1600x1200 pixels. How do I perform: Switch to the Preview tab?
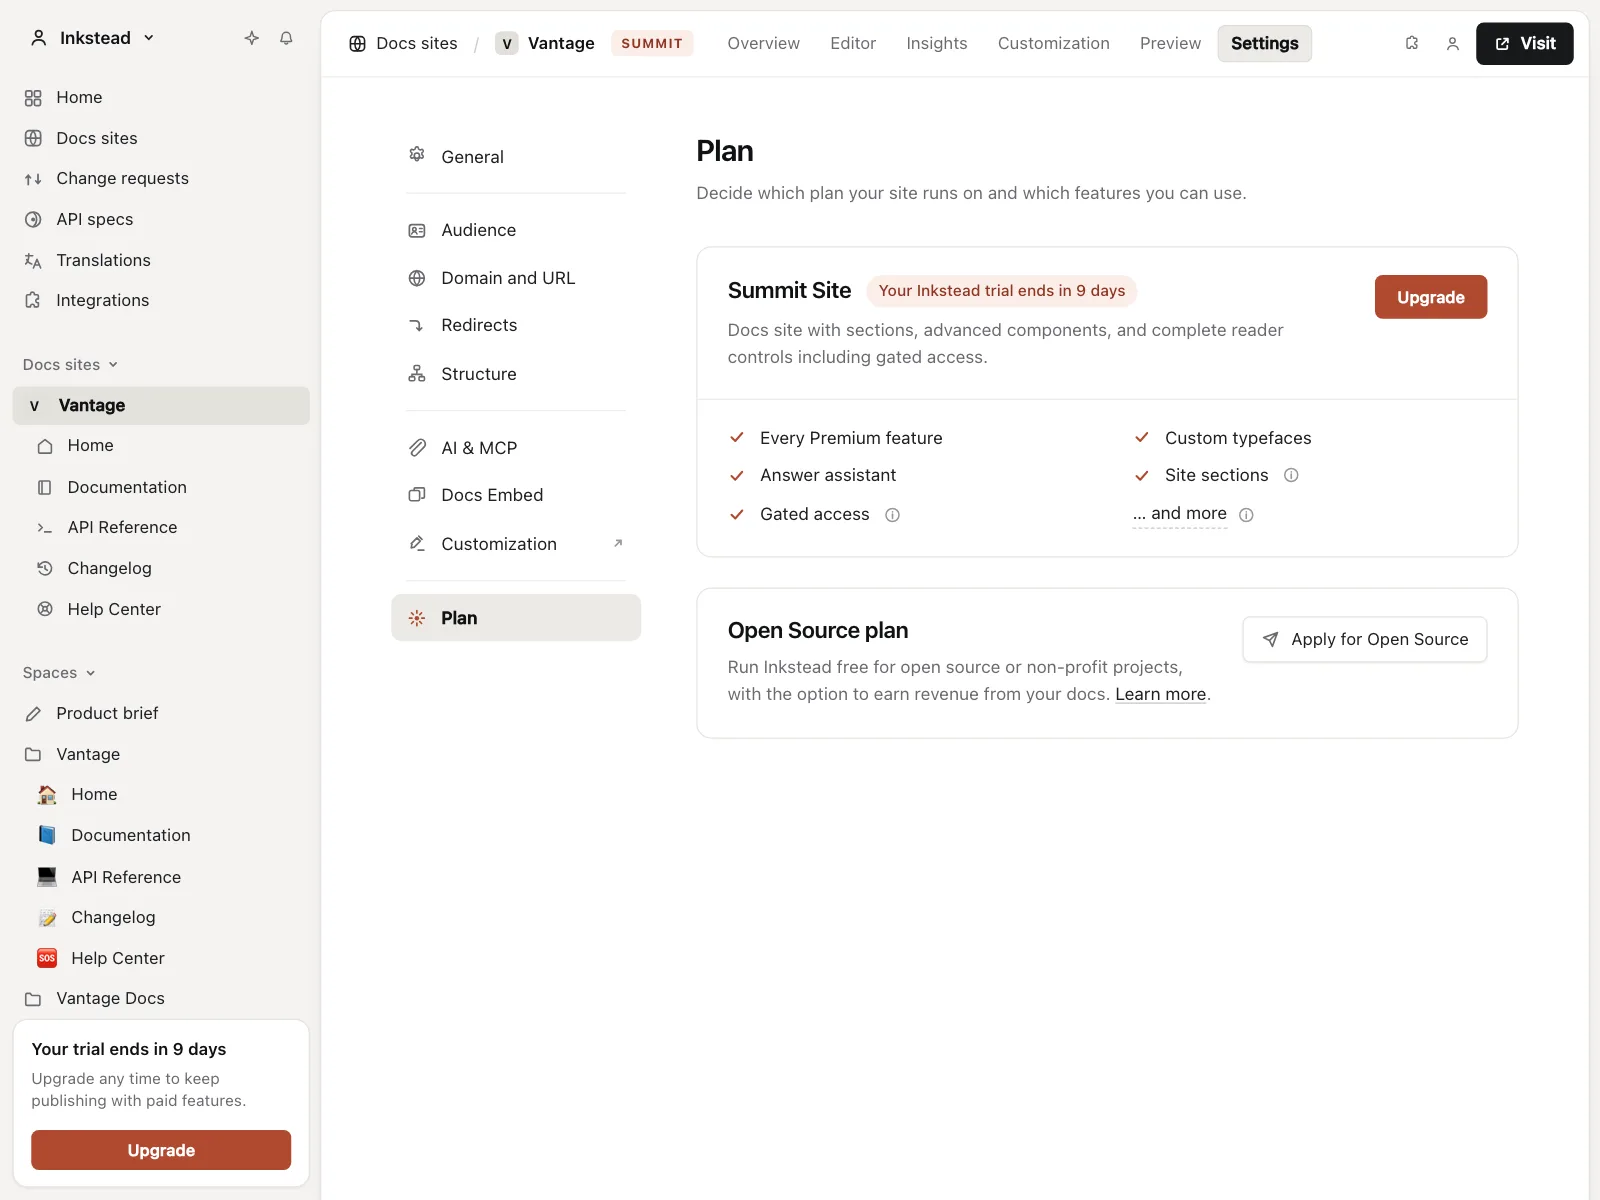(1170, 44)
